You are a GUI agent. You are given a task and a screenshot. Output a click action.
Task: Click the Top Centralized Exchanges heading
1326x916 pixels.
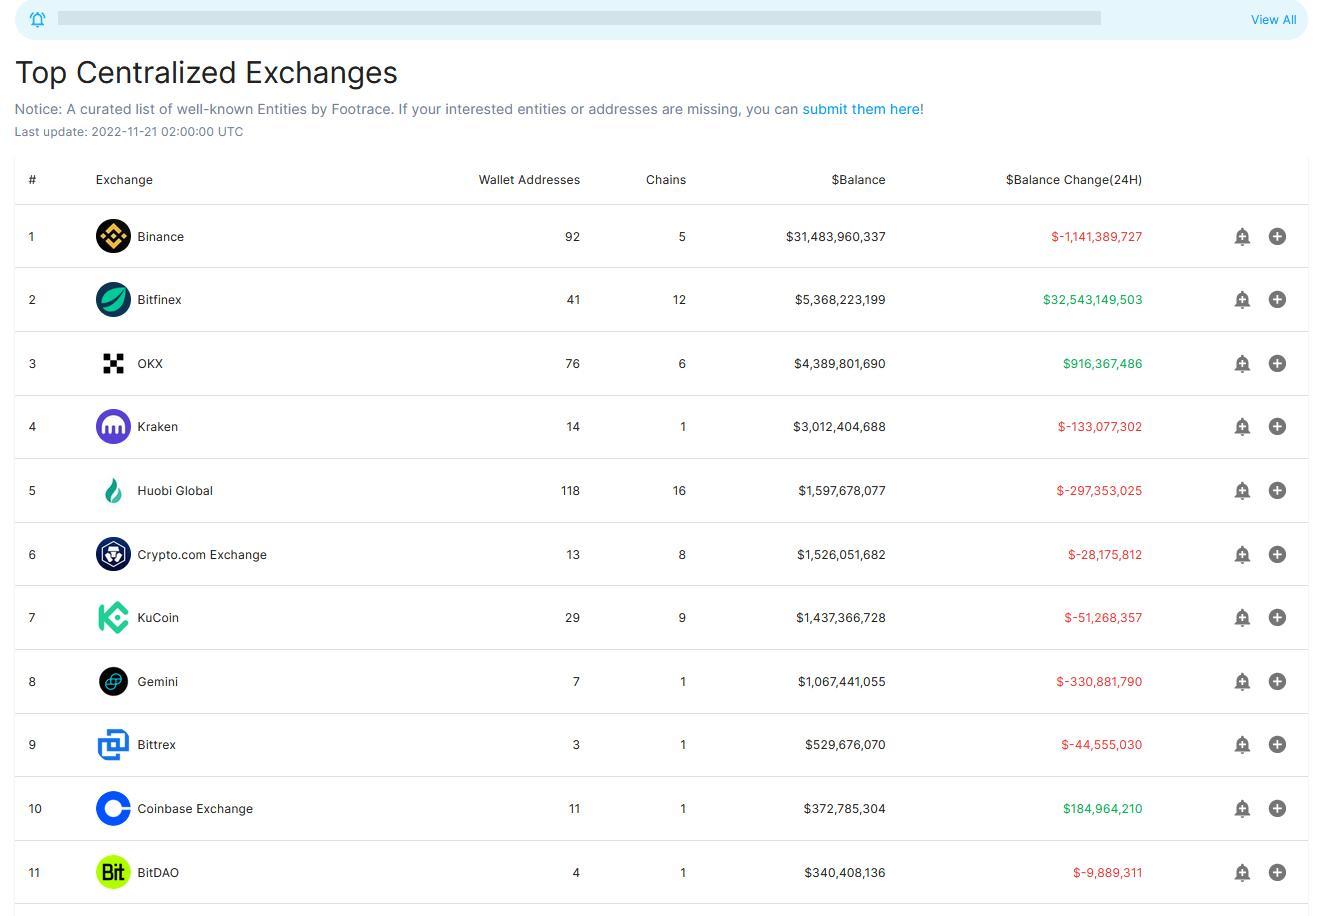click(206, 72)
